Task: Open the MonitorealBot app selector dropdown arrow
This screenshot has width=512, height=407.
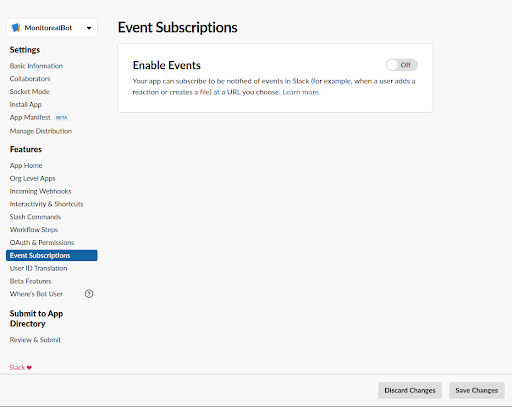Action: (x=89, y=28)
